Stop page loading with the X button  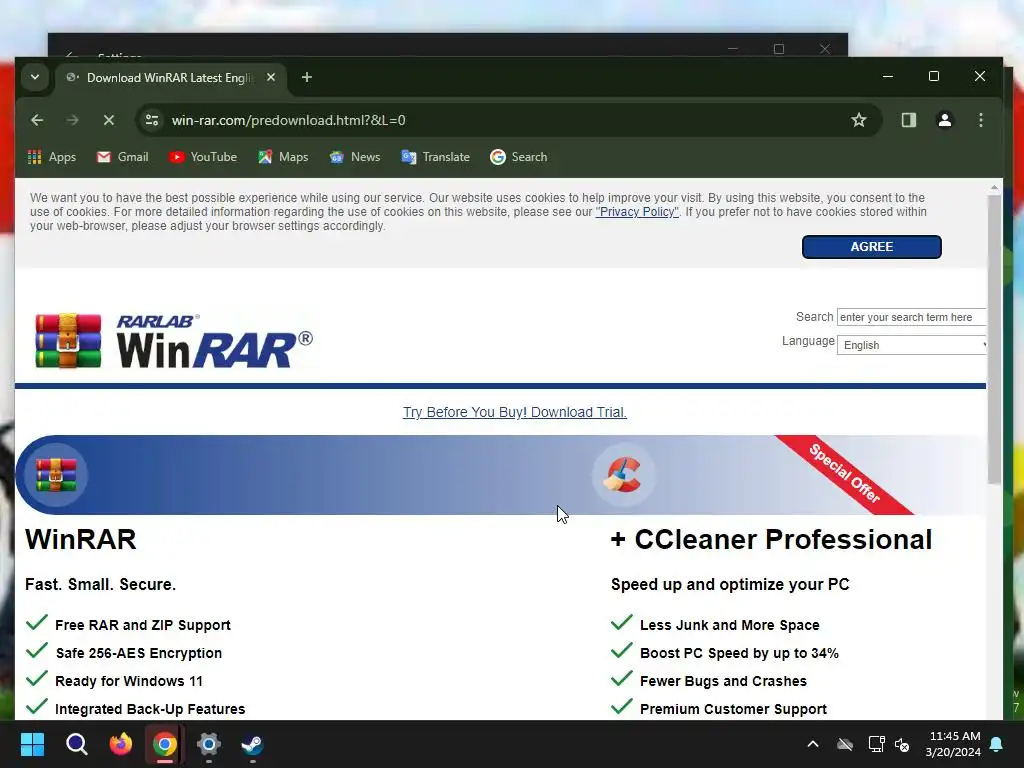click(109, 120)
